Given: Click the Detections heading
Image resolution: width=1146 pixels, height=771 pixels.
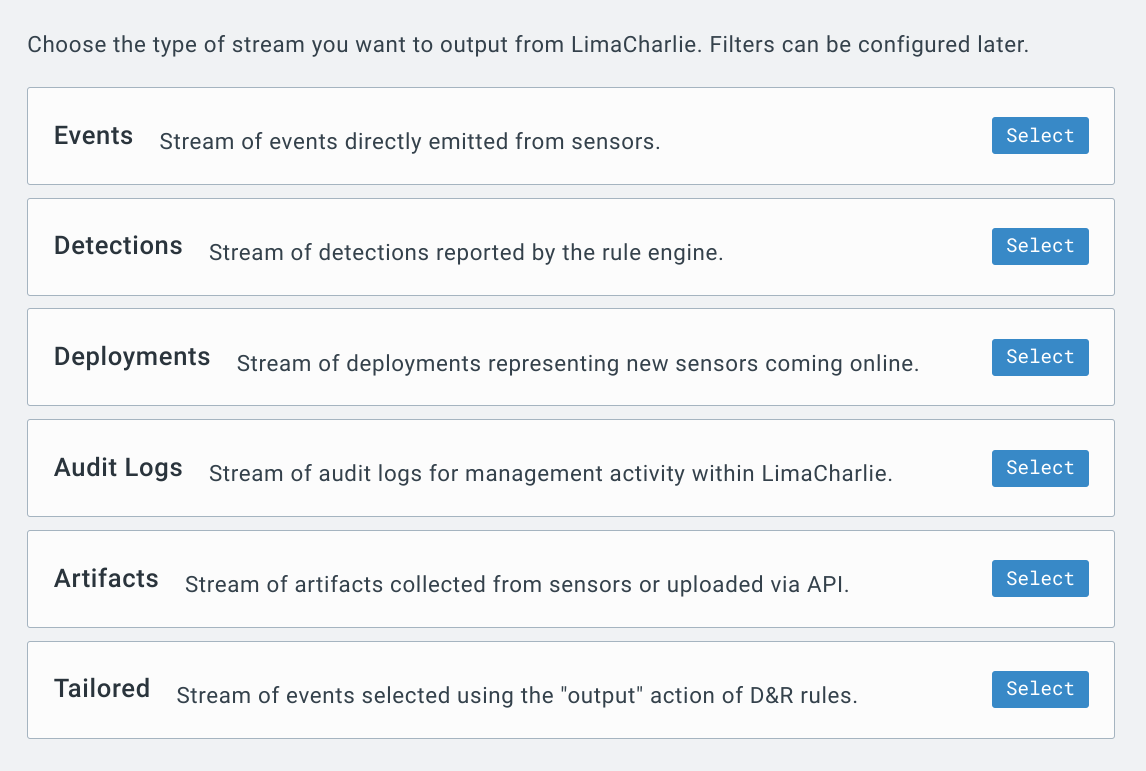Looking at the screenshot, I should pyautogui.click(x=118, y=246).
